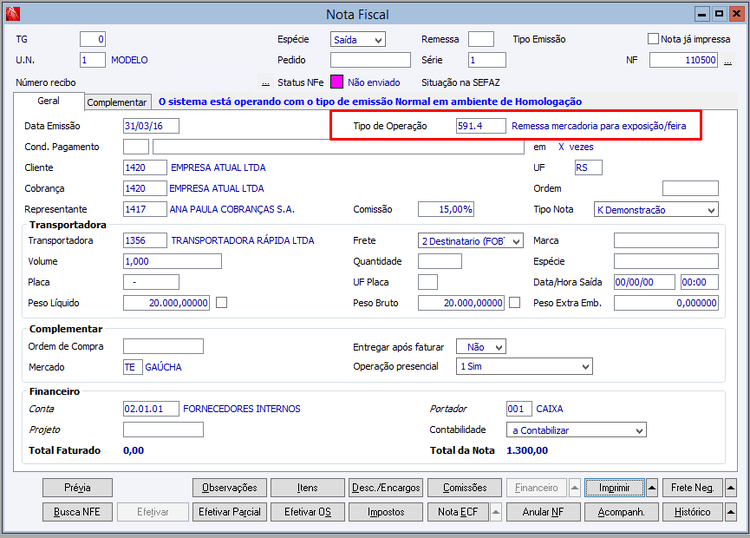Open Espécie dropdown showing Saída
Image resolution: width=750 pixels, height=538 pixels.
click(x=358, y=40)
